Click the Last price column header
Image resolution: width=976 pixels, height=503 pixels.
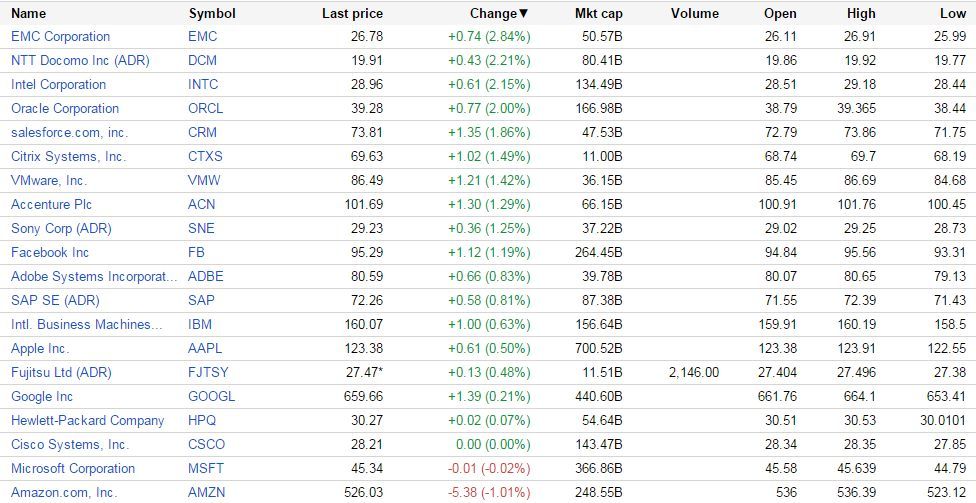352,14
